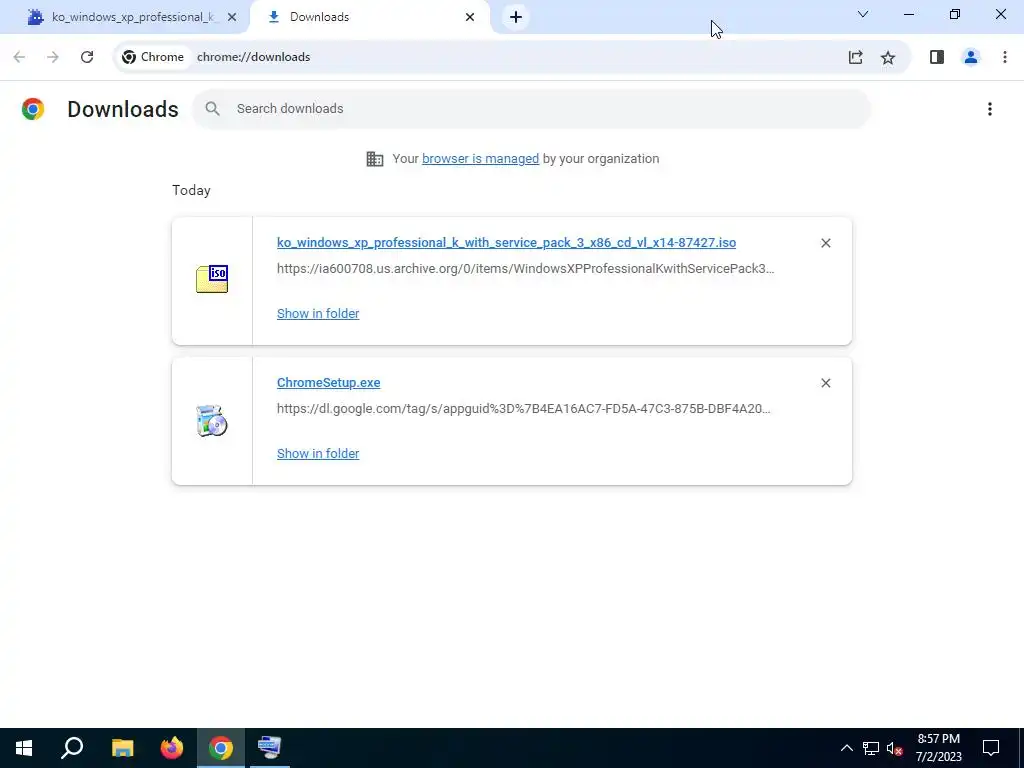
Task: Open the browser is managed link
Action: (x=481, y=159)
